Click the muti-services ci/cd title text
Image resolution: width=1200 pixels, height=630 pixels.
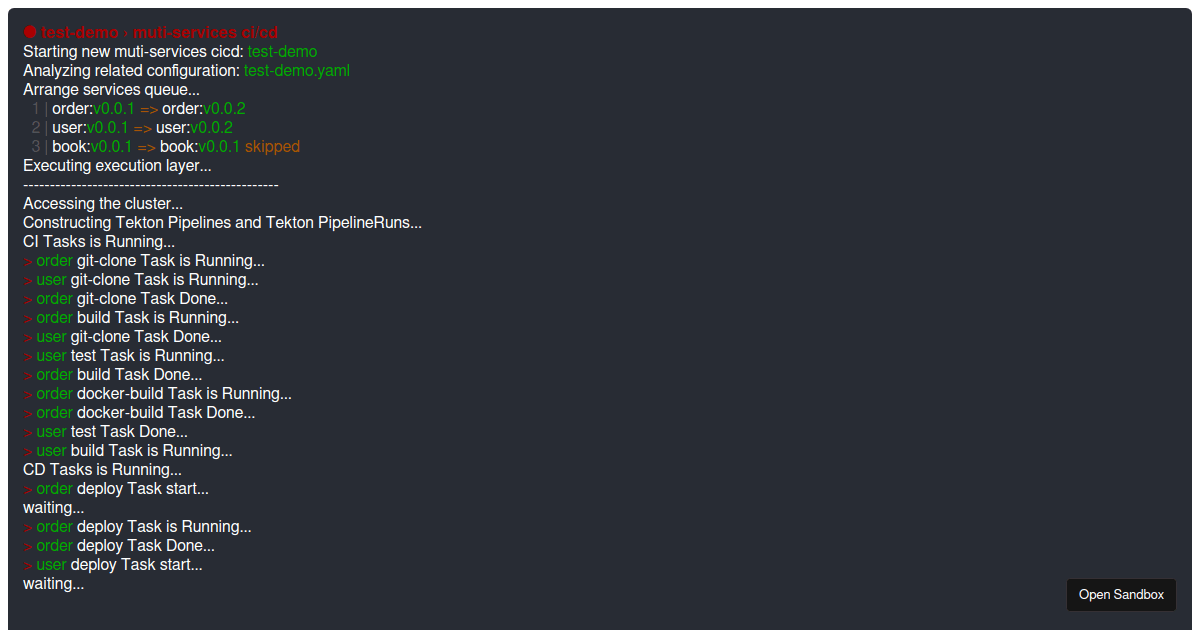[207, 32]
